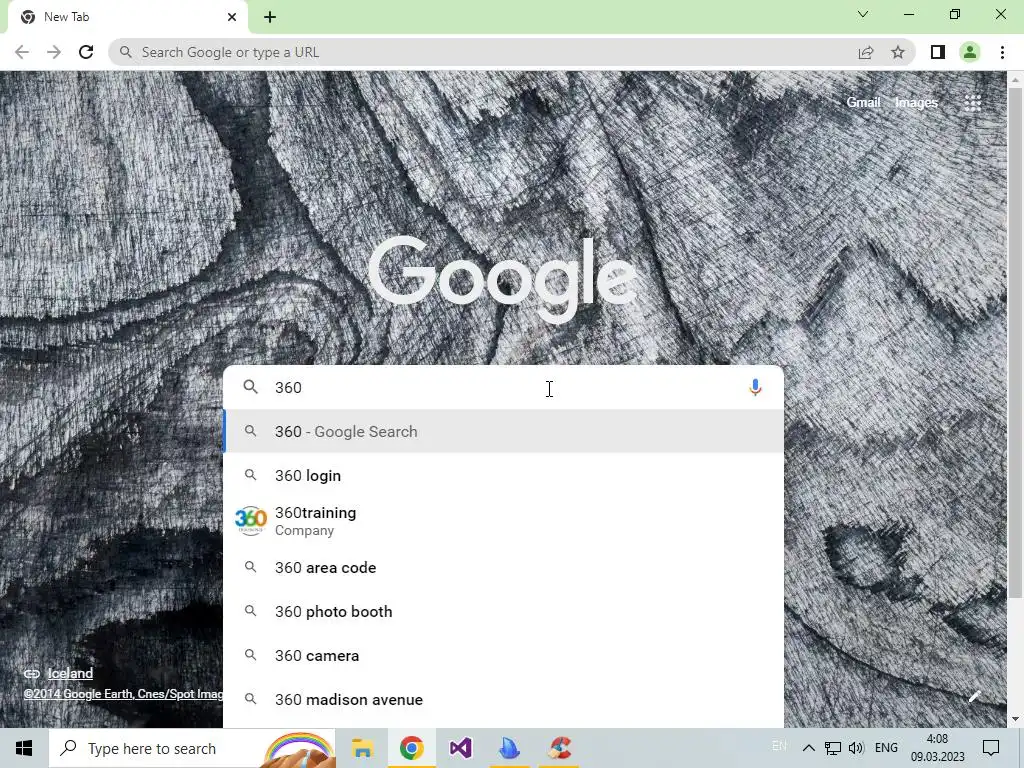Choose the '360 photo booth' suggestion
1024x768 pixels.
point(504,612)
